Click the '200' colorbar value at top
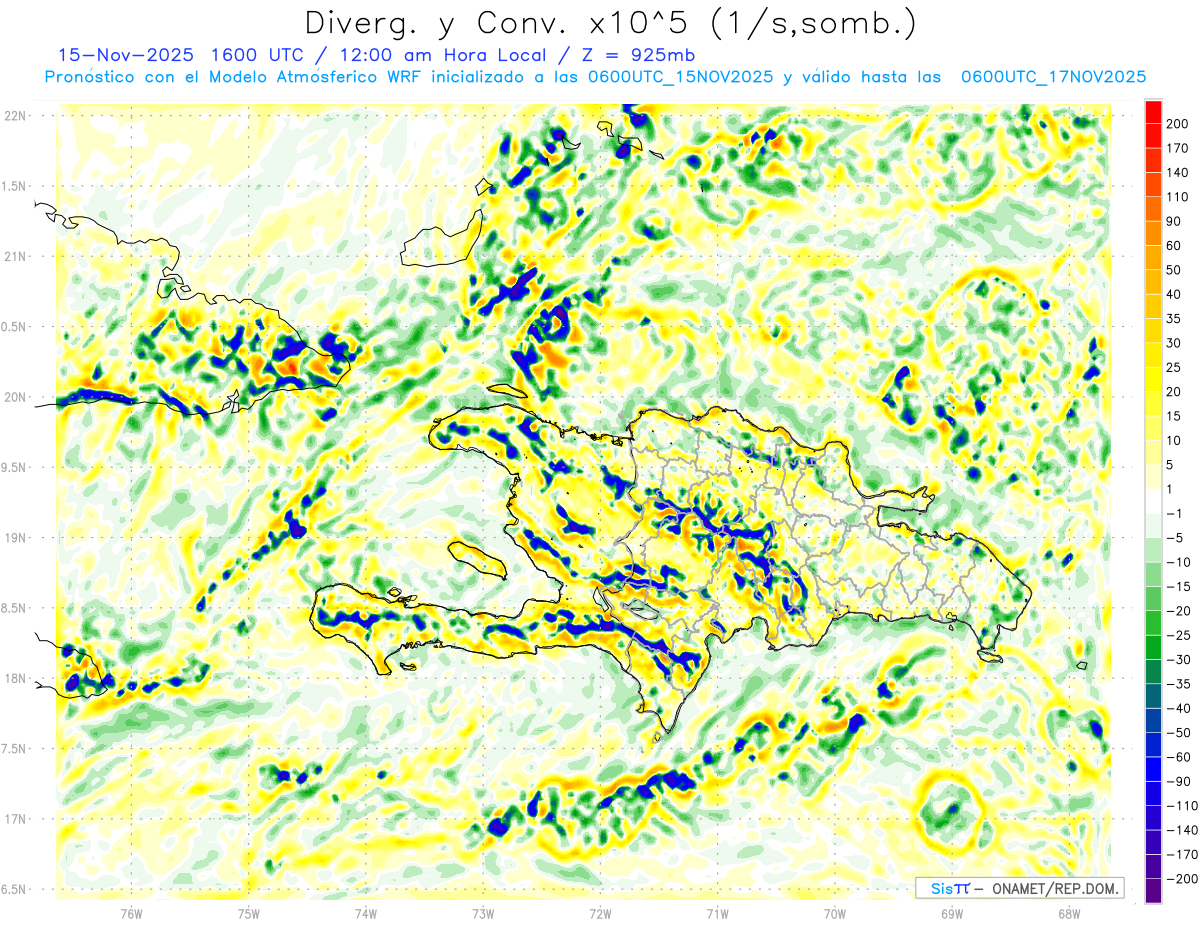The height and width of the screenshot is (927, 1200). click(x=1177, y=124)
